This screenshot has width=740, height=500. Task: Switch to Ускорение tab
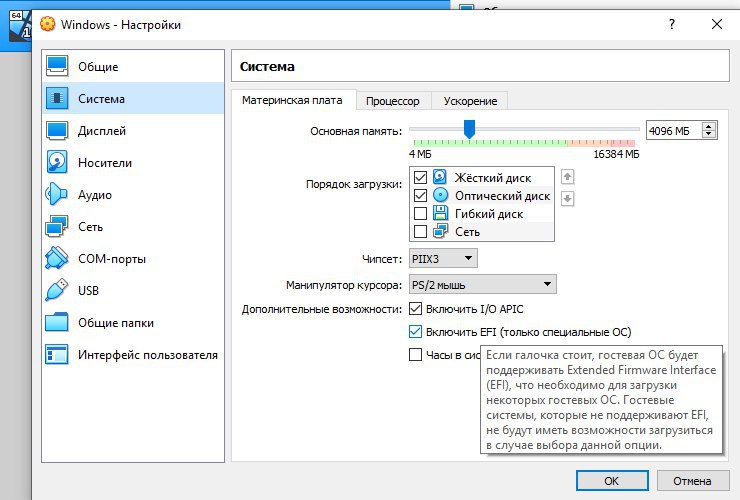(470, 101)
